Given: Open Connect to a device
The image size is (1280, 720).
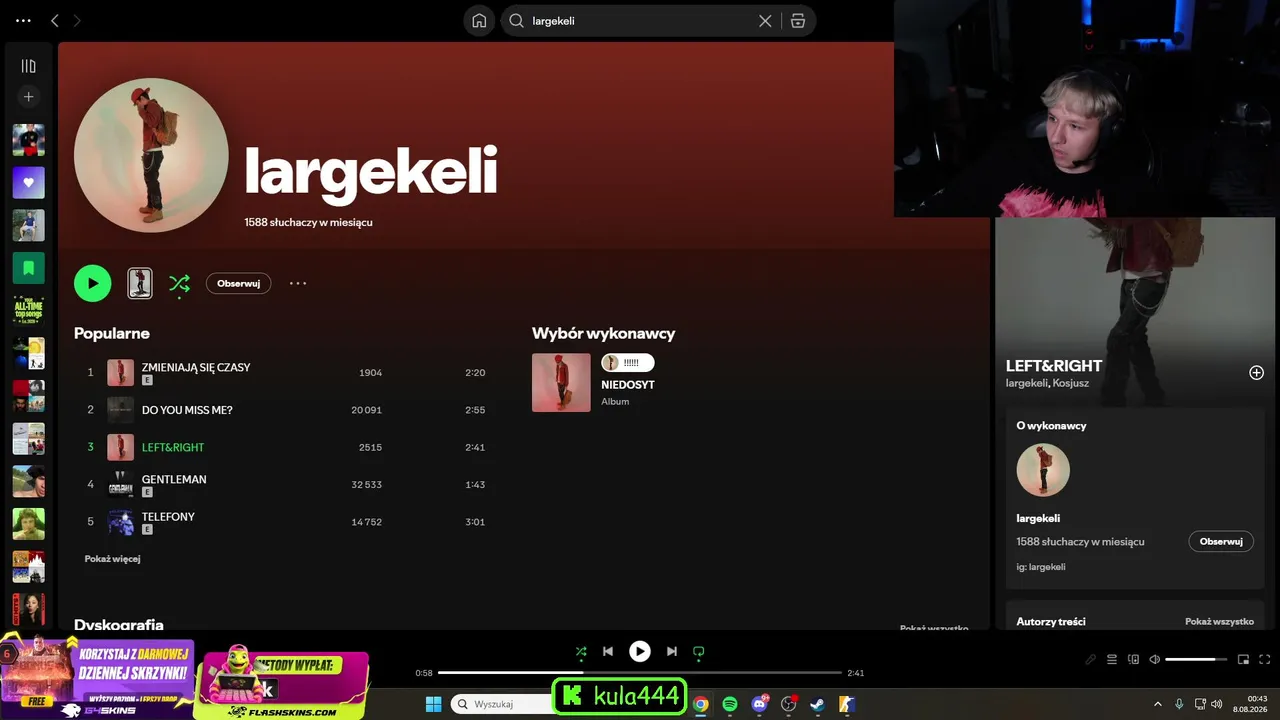Looking at the screenshot, I should click(1134, 660).
